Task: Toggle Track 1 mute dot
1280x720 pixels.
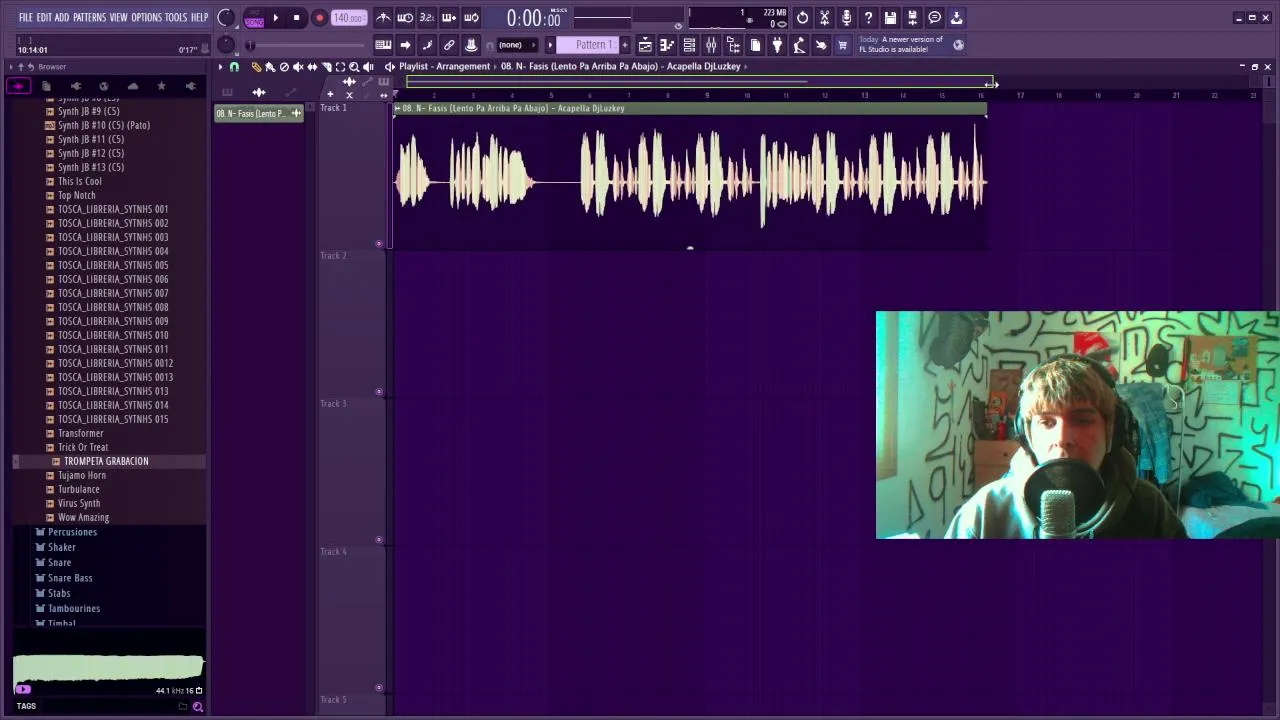Action: pyautogui.click(x=378, y=244)
